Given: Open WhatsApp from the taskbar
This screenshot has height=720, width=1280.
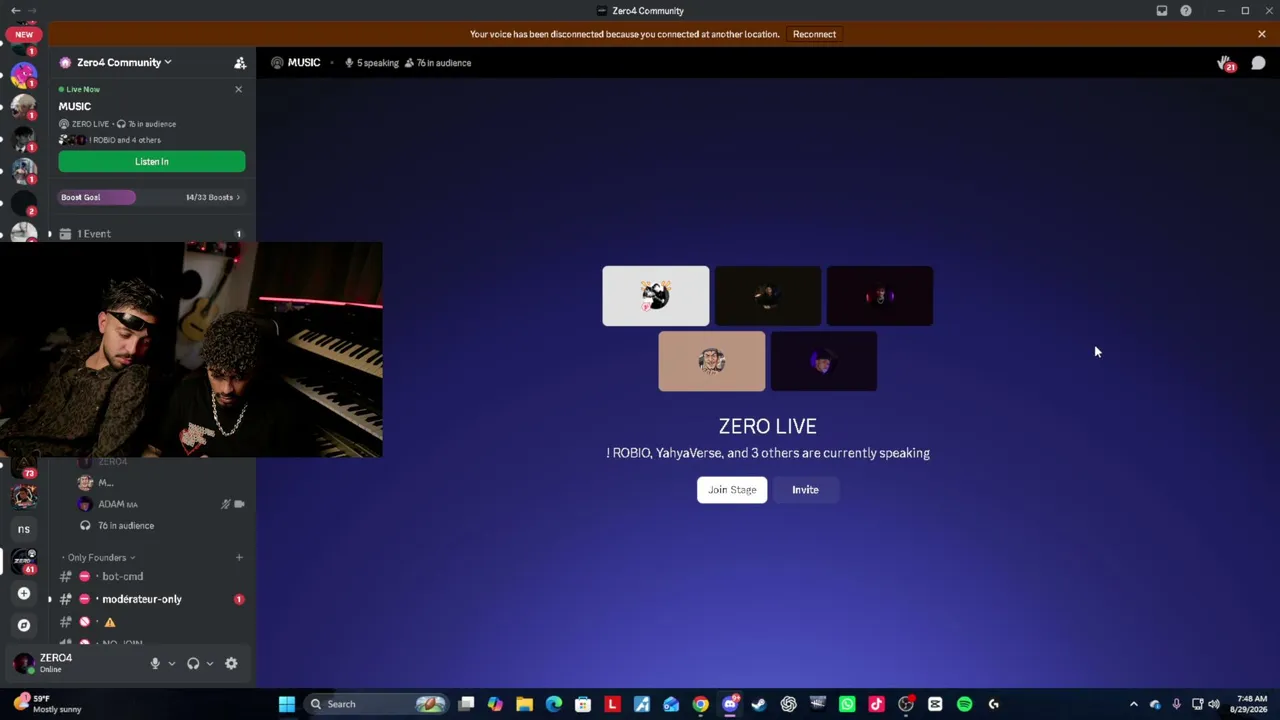Looking at the screenshot, I should coord(847,704).
